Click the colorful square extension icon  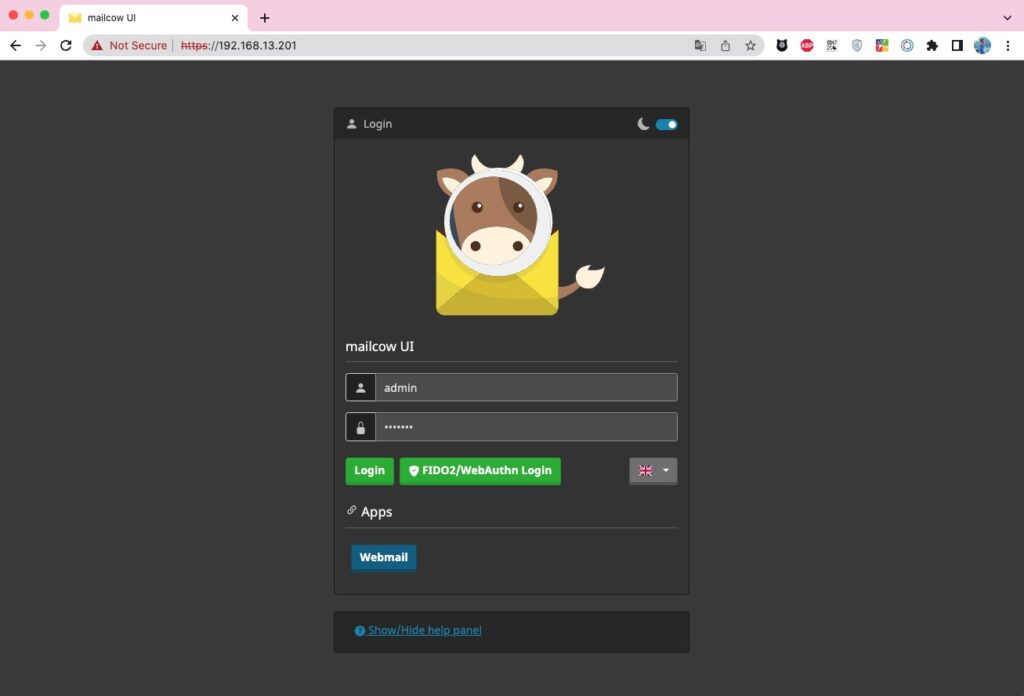[882, 46]
